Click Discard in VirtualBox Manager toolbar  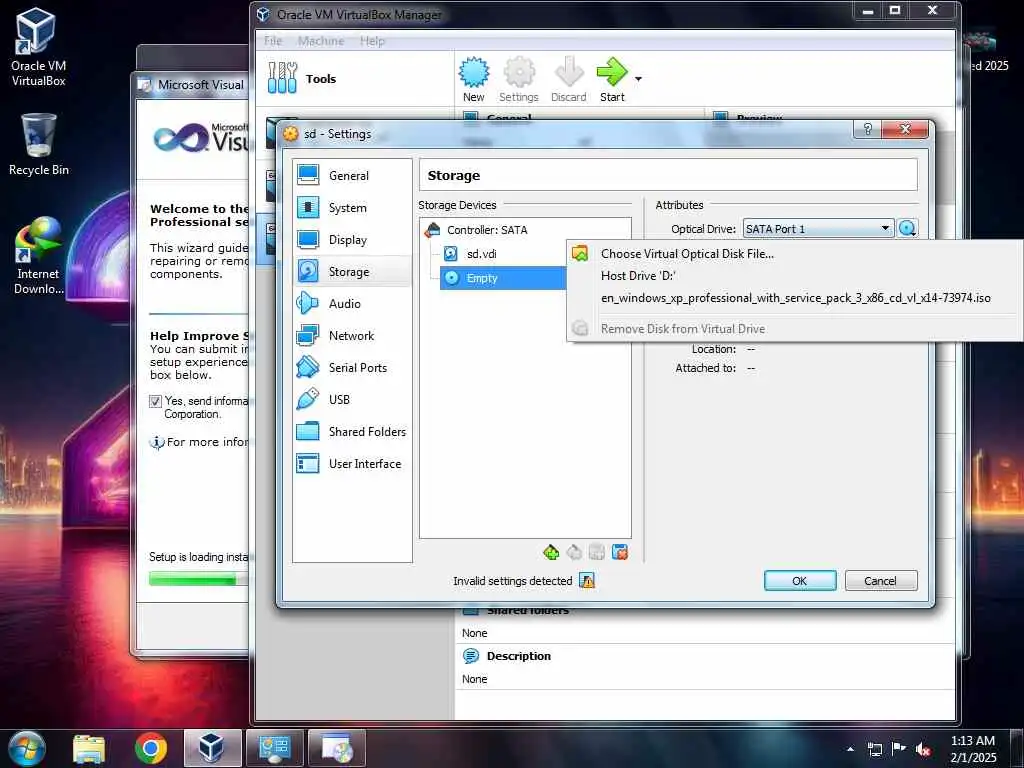(x=568, y=80)
